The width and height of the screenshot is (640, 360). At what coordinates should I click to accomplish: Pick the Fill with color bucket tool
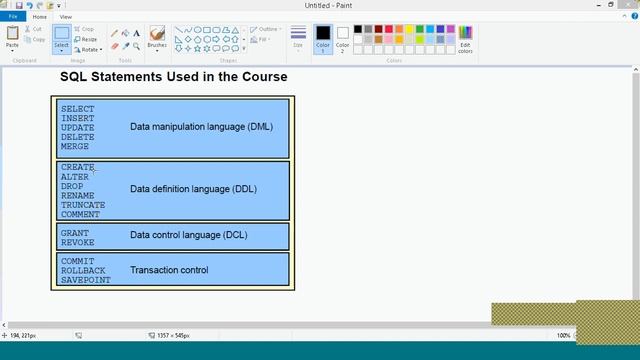pyautogui.click(x=126, y=33)
